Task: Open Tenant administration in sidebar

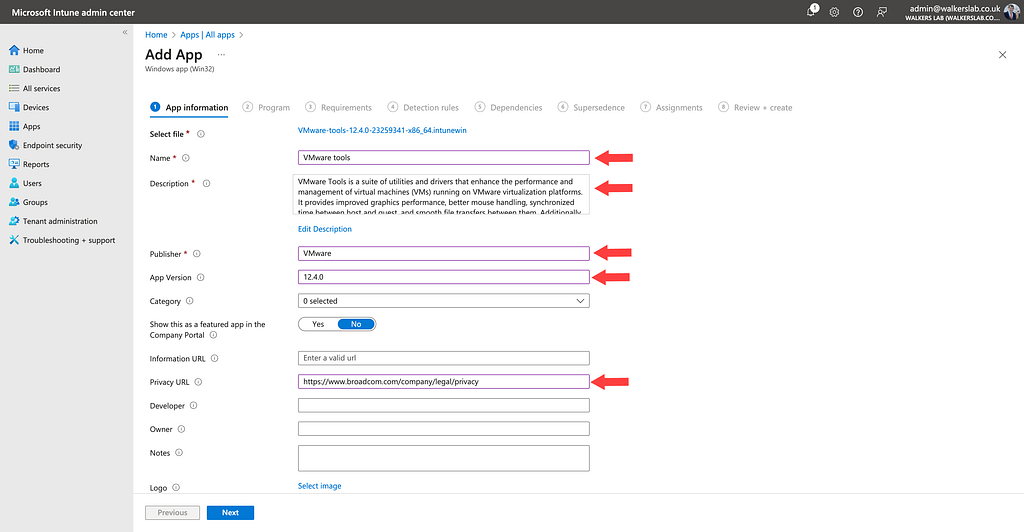Action: point(60,221)
